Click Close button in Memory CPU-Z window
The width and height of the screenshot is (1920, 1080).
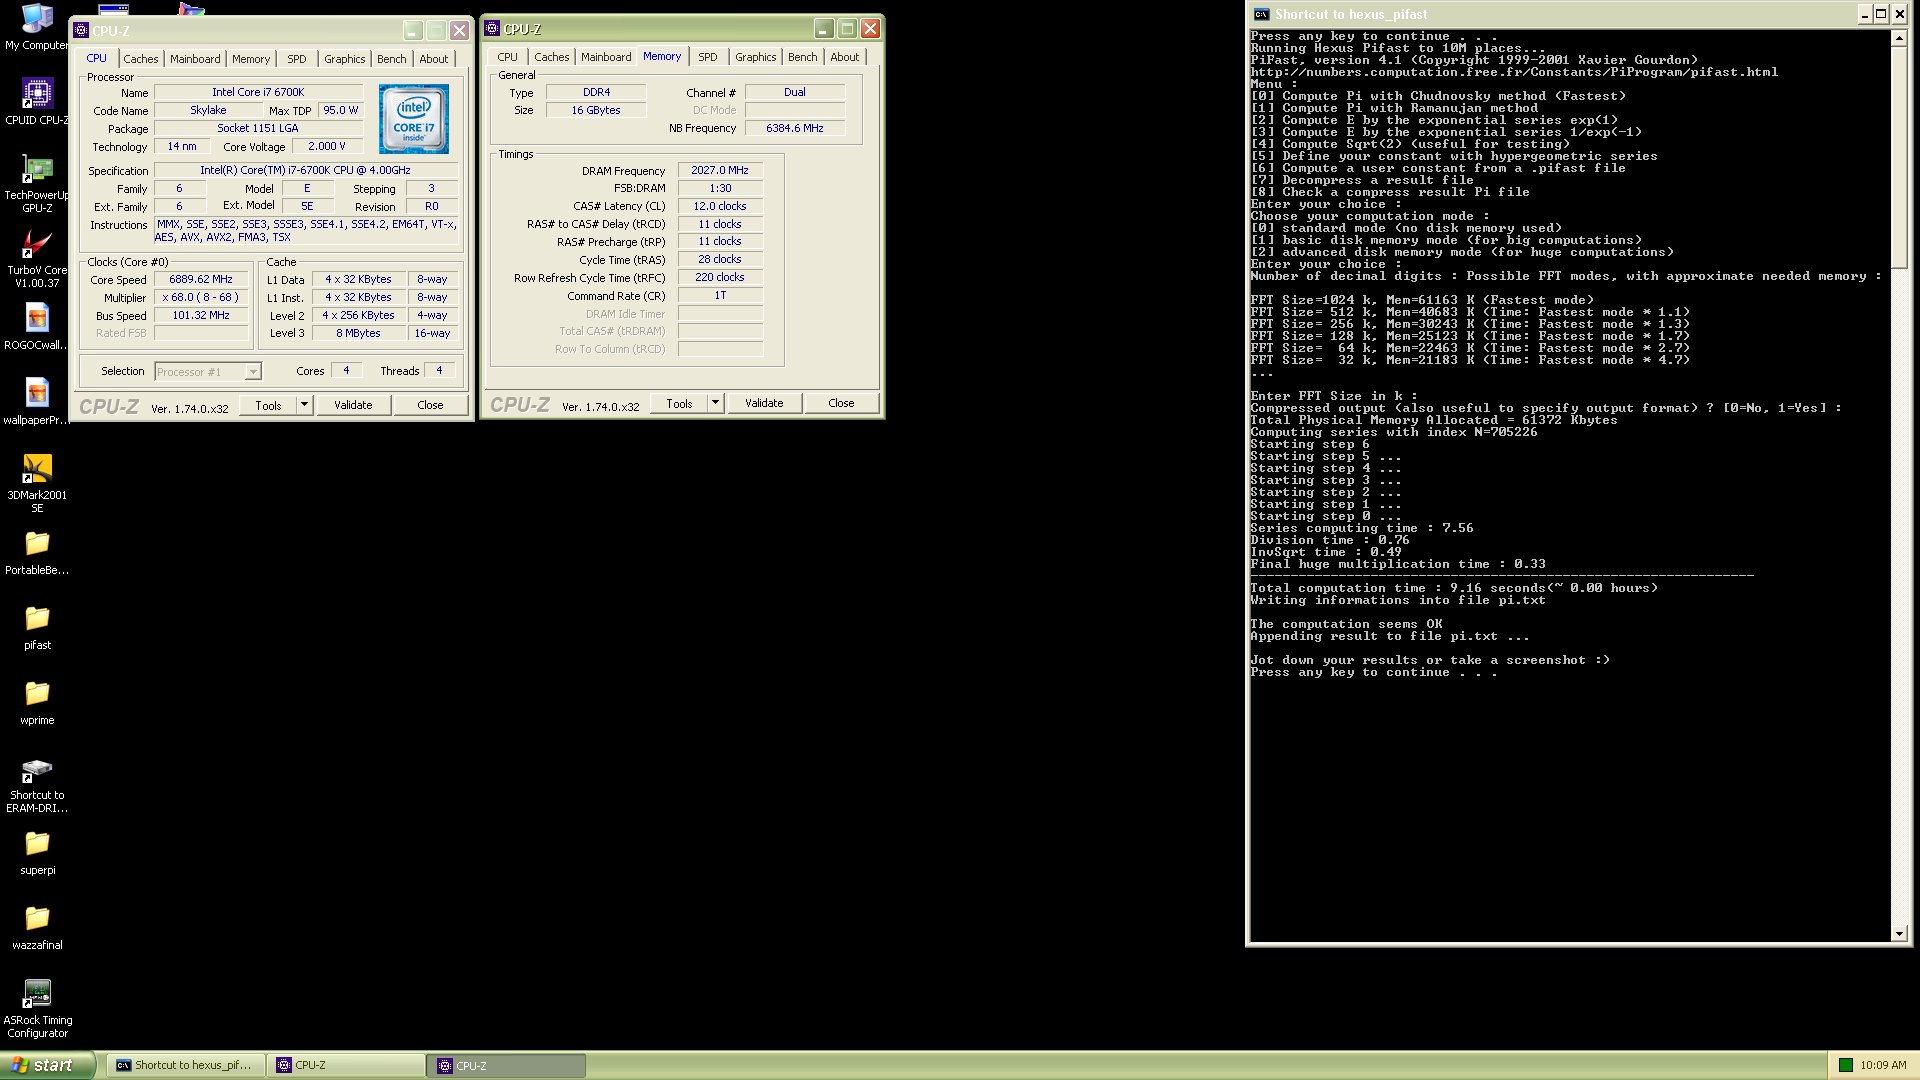pyautogui.click(x=842, y=403)
